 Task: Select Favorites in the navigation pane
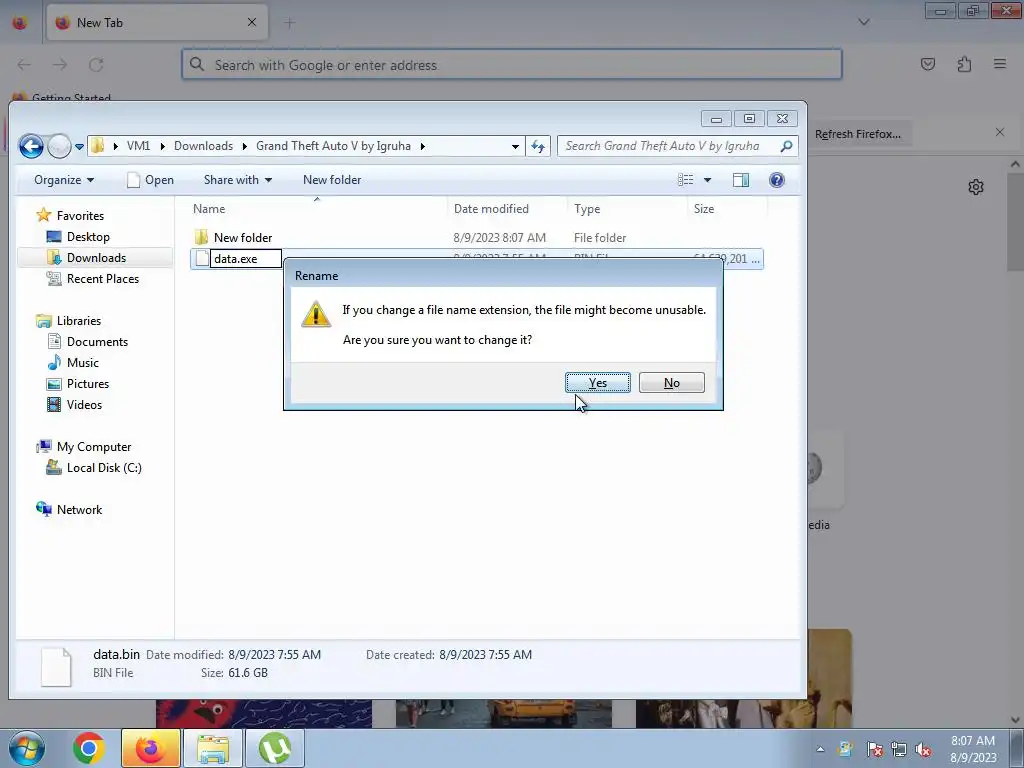(x=80, y=216)
